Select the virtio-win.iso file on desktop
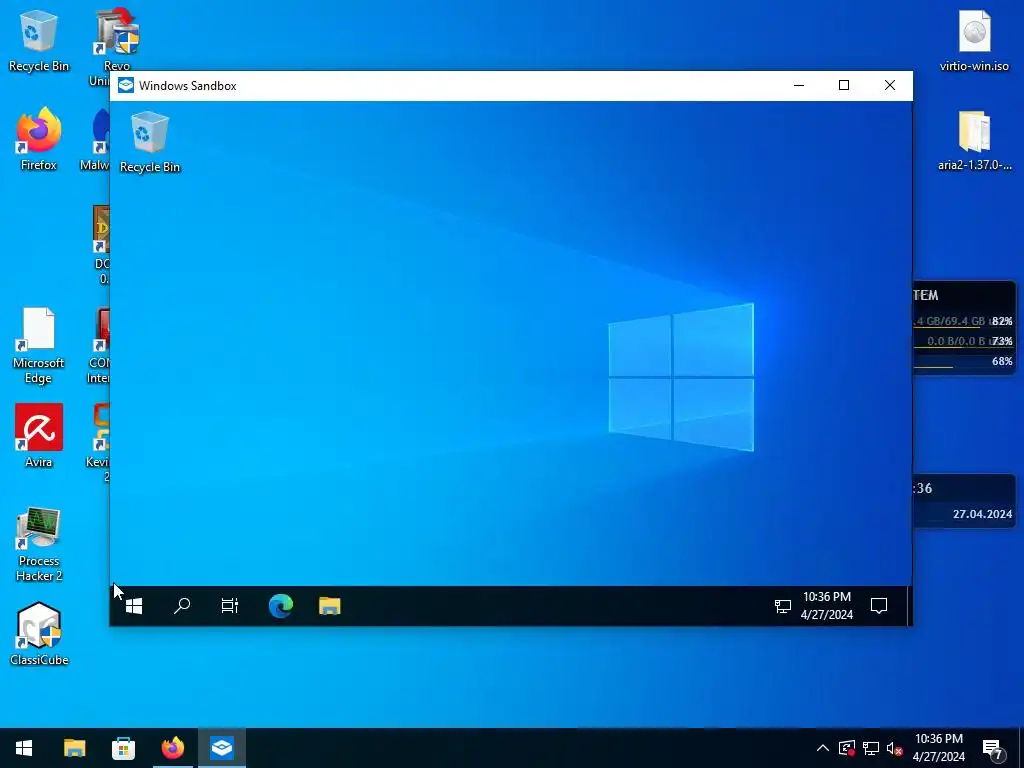Screen dimensions: 1024x768 pyautogui.click(x=974, y=40)
